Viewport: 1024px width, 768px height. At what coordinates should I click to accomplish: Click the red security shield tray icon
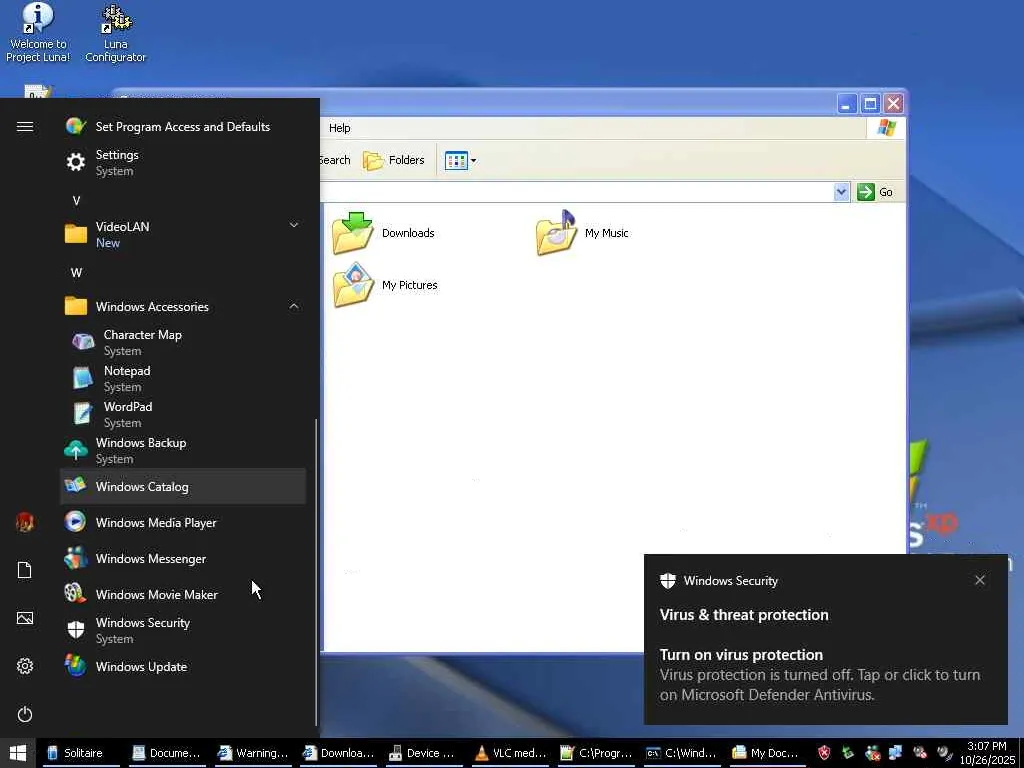tap(824, 753)
